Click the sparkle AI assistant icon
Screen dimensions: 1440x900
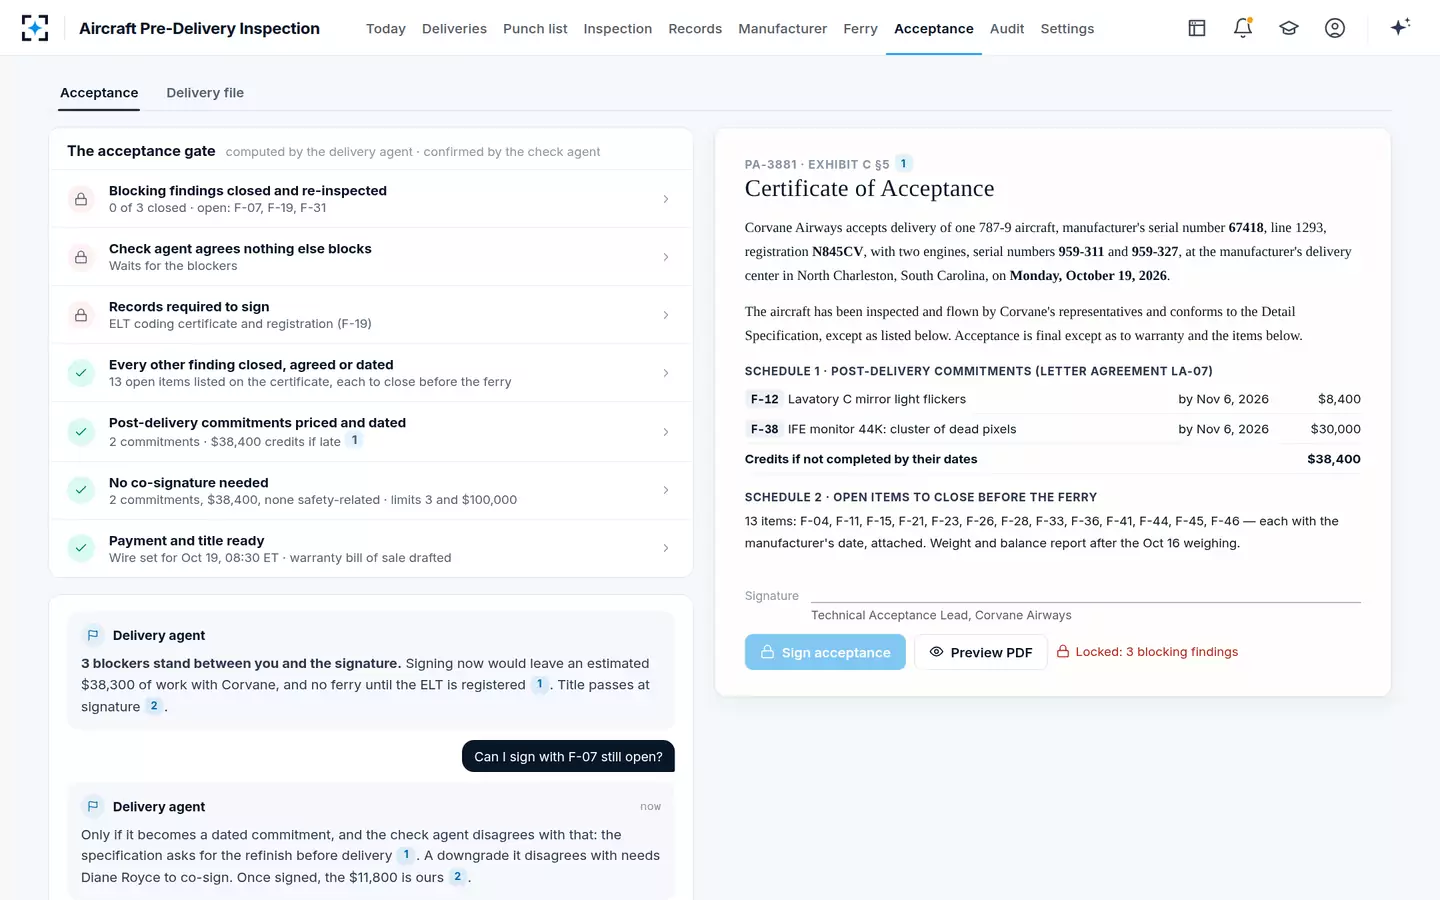(x=1400, y=27)
